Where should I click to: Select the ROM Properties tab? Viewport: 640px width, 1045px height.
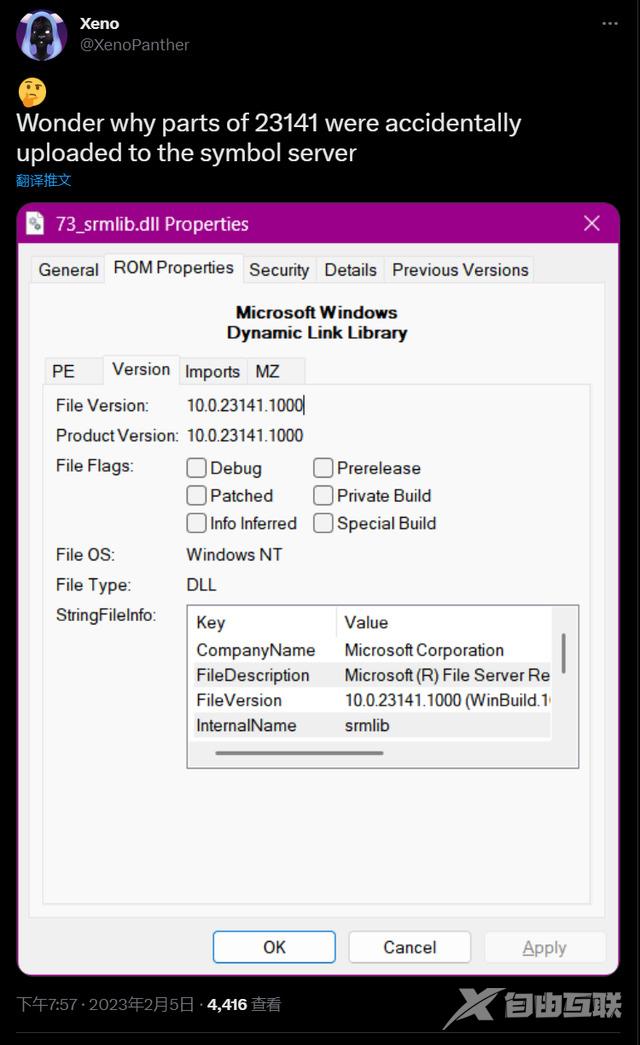tap(173, 268)
